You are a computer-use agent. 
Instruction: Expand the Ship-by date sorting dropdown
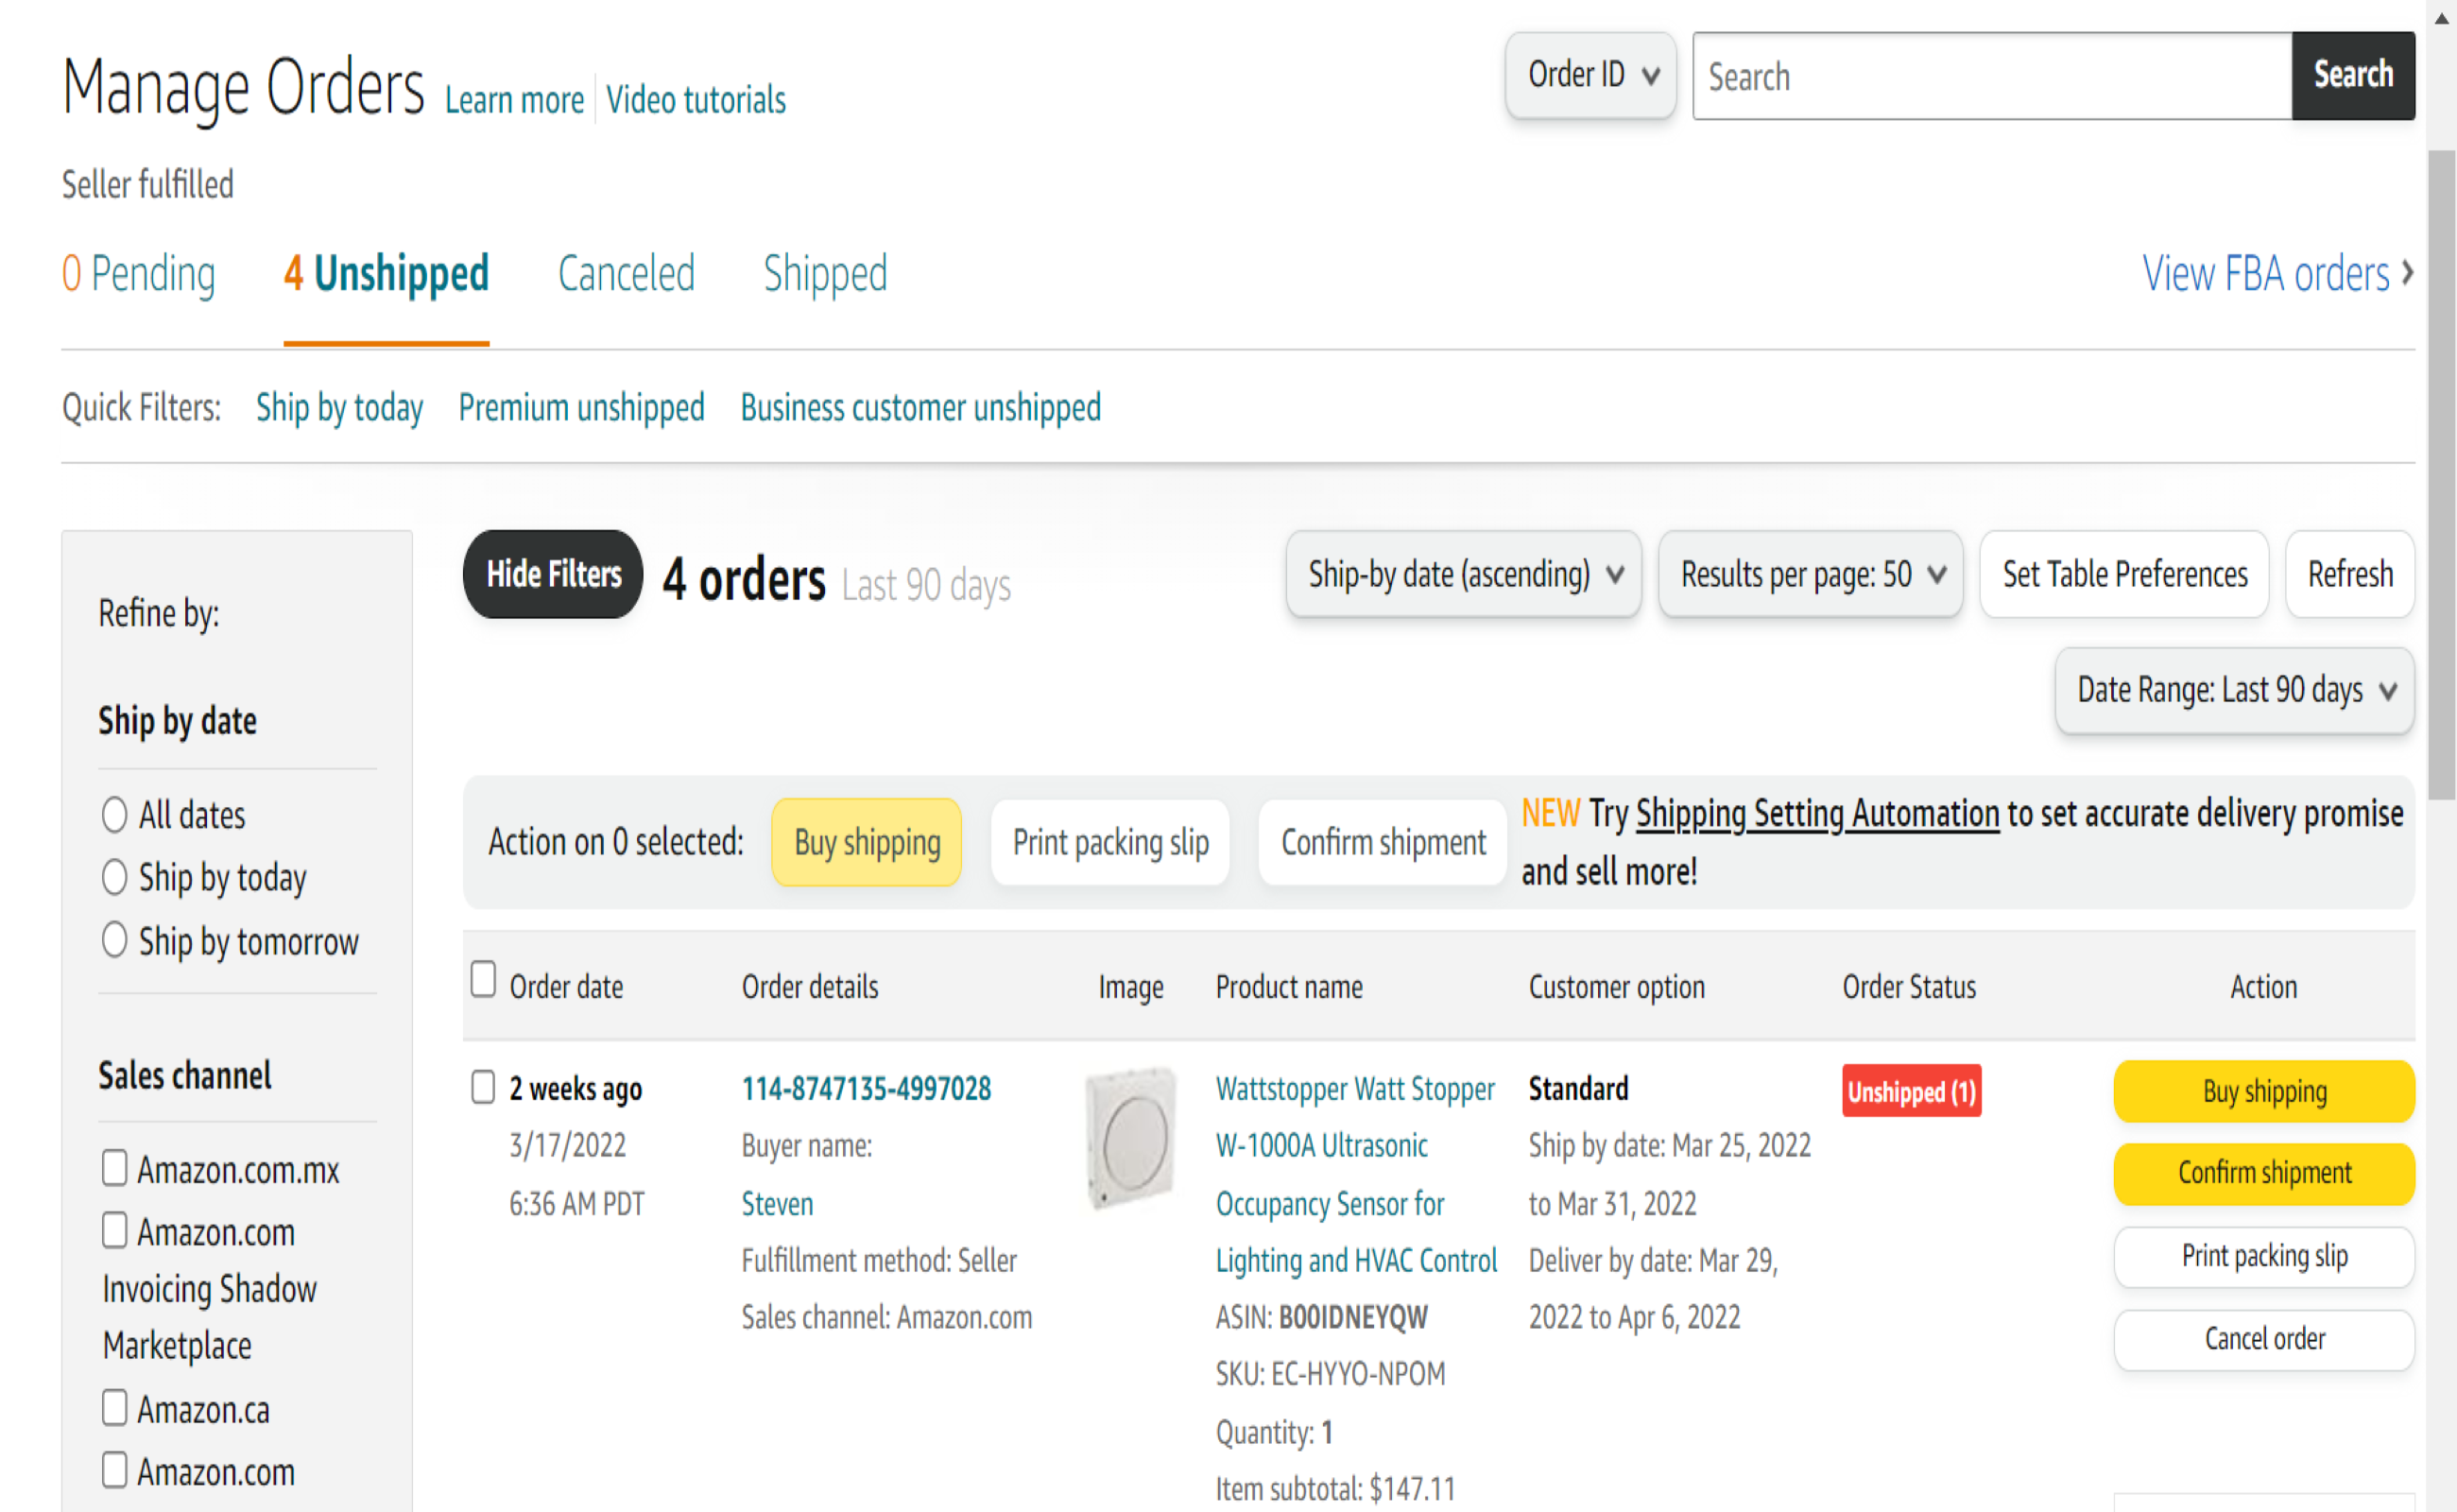tap(1463, 574)
